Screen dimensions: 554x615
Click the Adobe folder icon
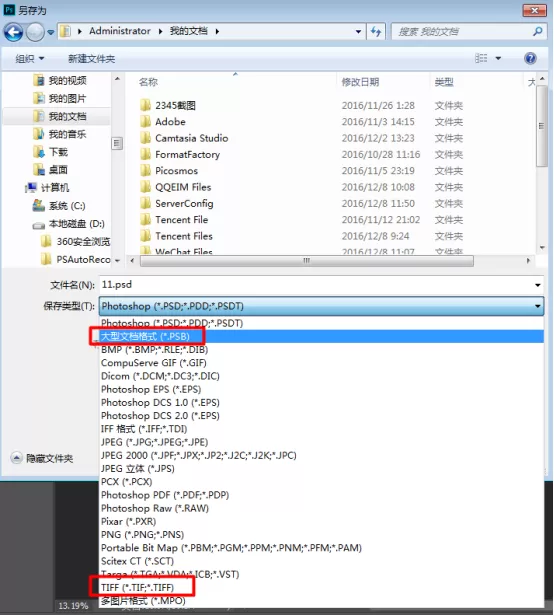tap(146, 122)
